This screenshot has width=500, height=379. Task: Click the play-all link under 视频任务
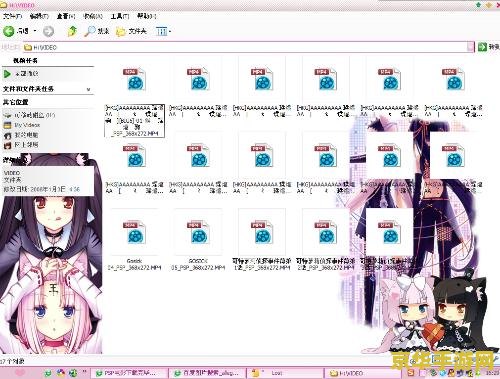coord(21,74)
